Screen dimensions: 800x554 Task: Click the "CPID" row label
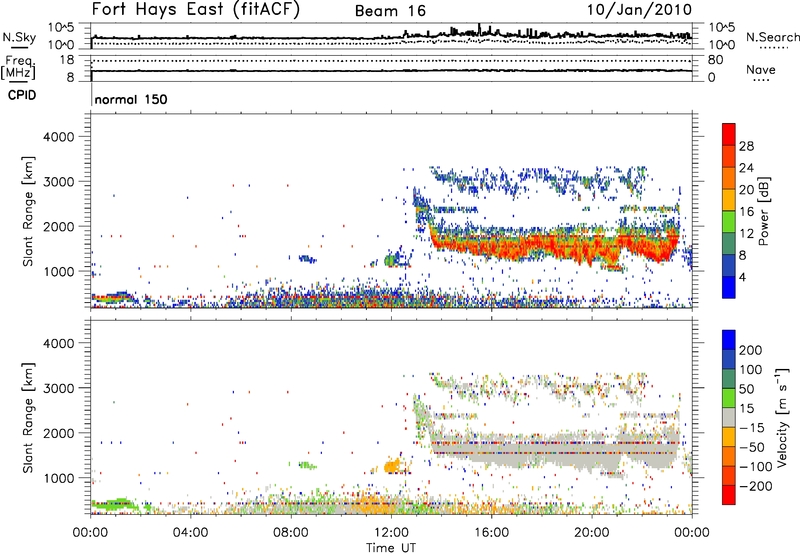coord(22,95)
